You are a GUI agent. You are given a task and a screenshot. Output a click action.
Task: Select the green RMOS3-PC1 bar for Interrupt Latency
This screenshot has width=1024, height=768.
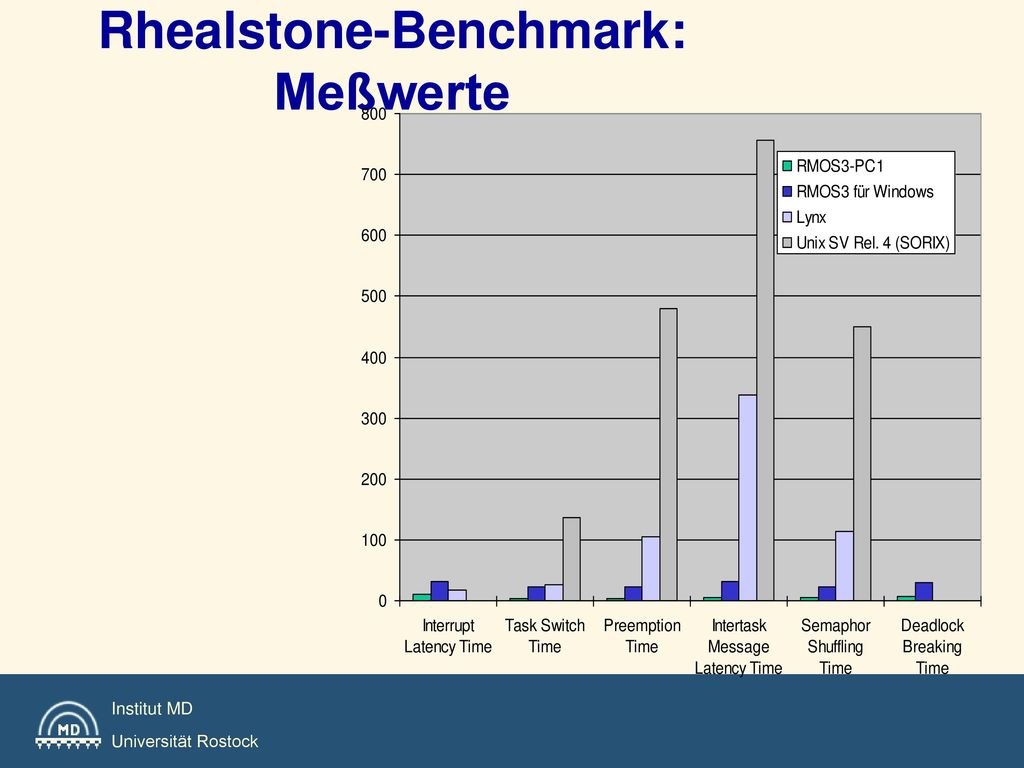pos(422,598)
